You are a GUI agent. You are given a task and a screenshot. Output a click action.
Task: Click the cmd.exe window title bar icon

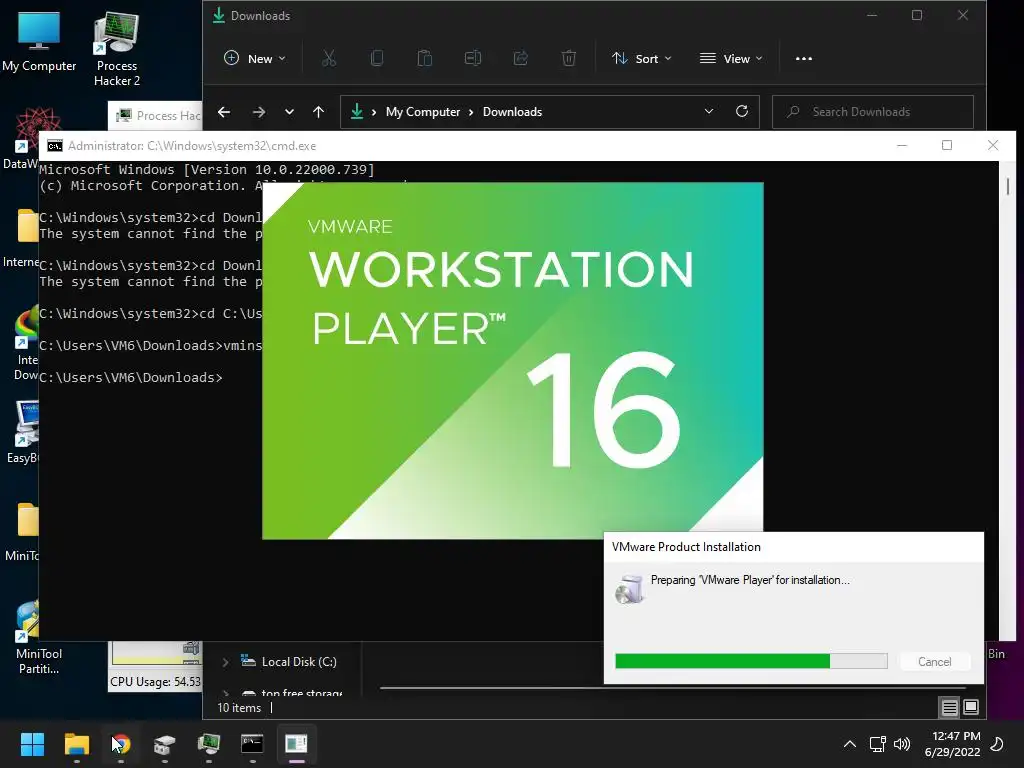click(55, 146)
